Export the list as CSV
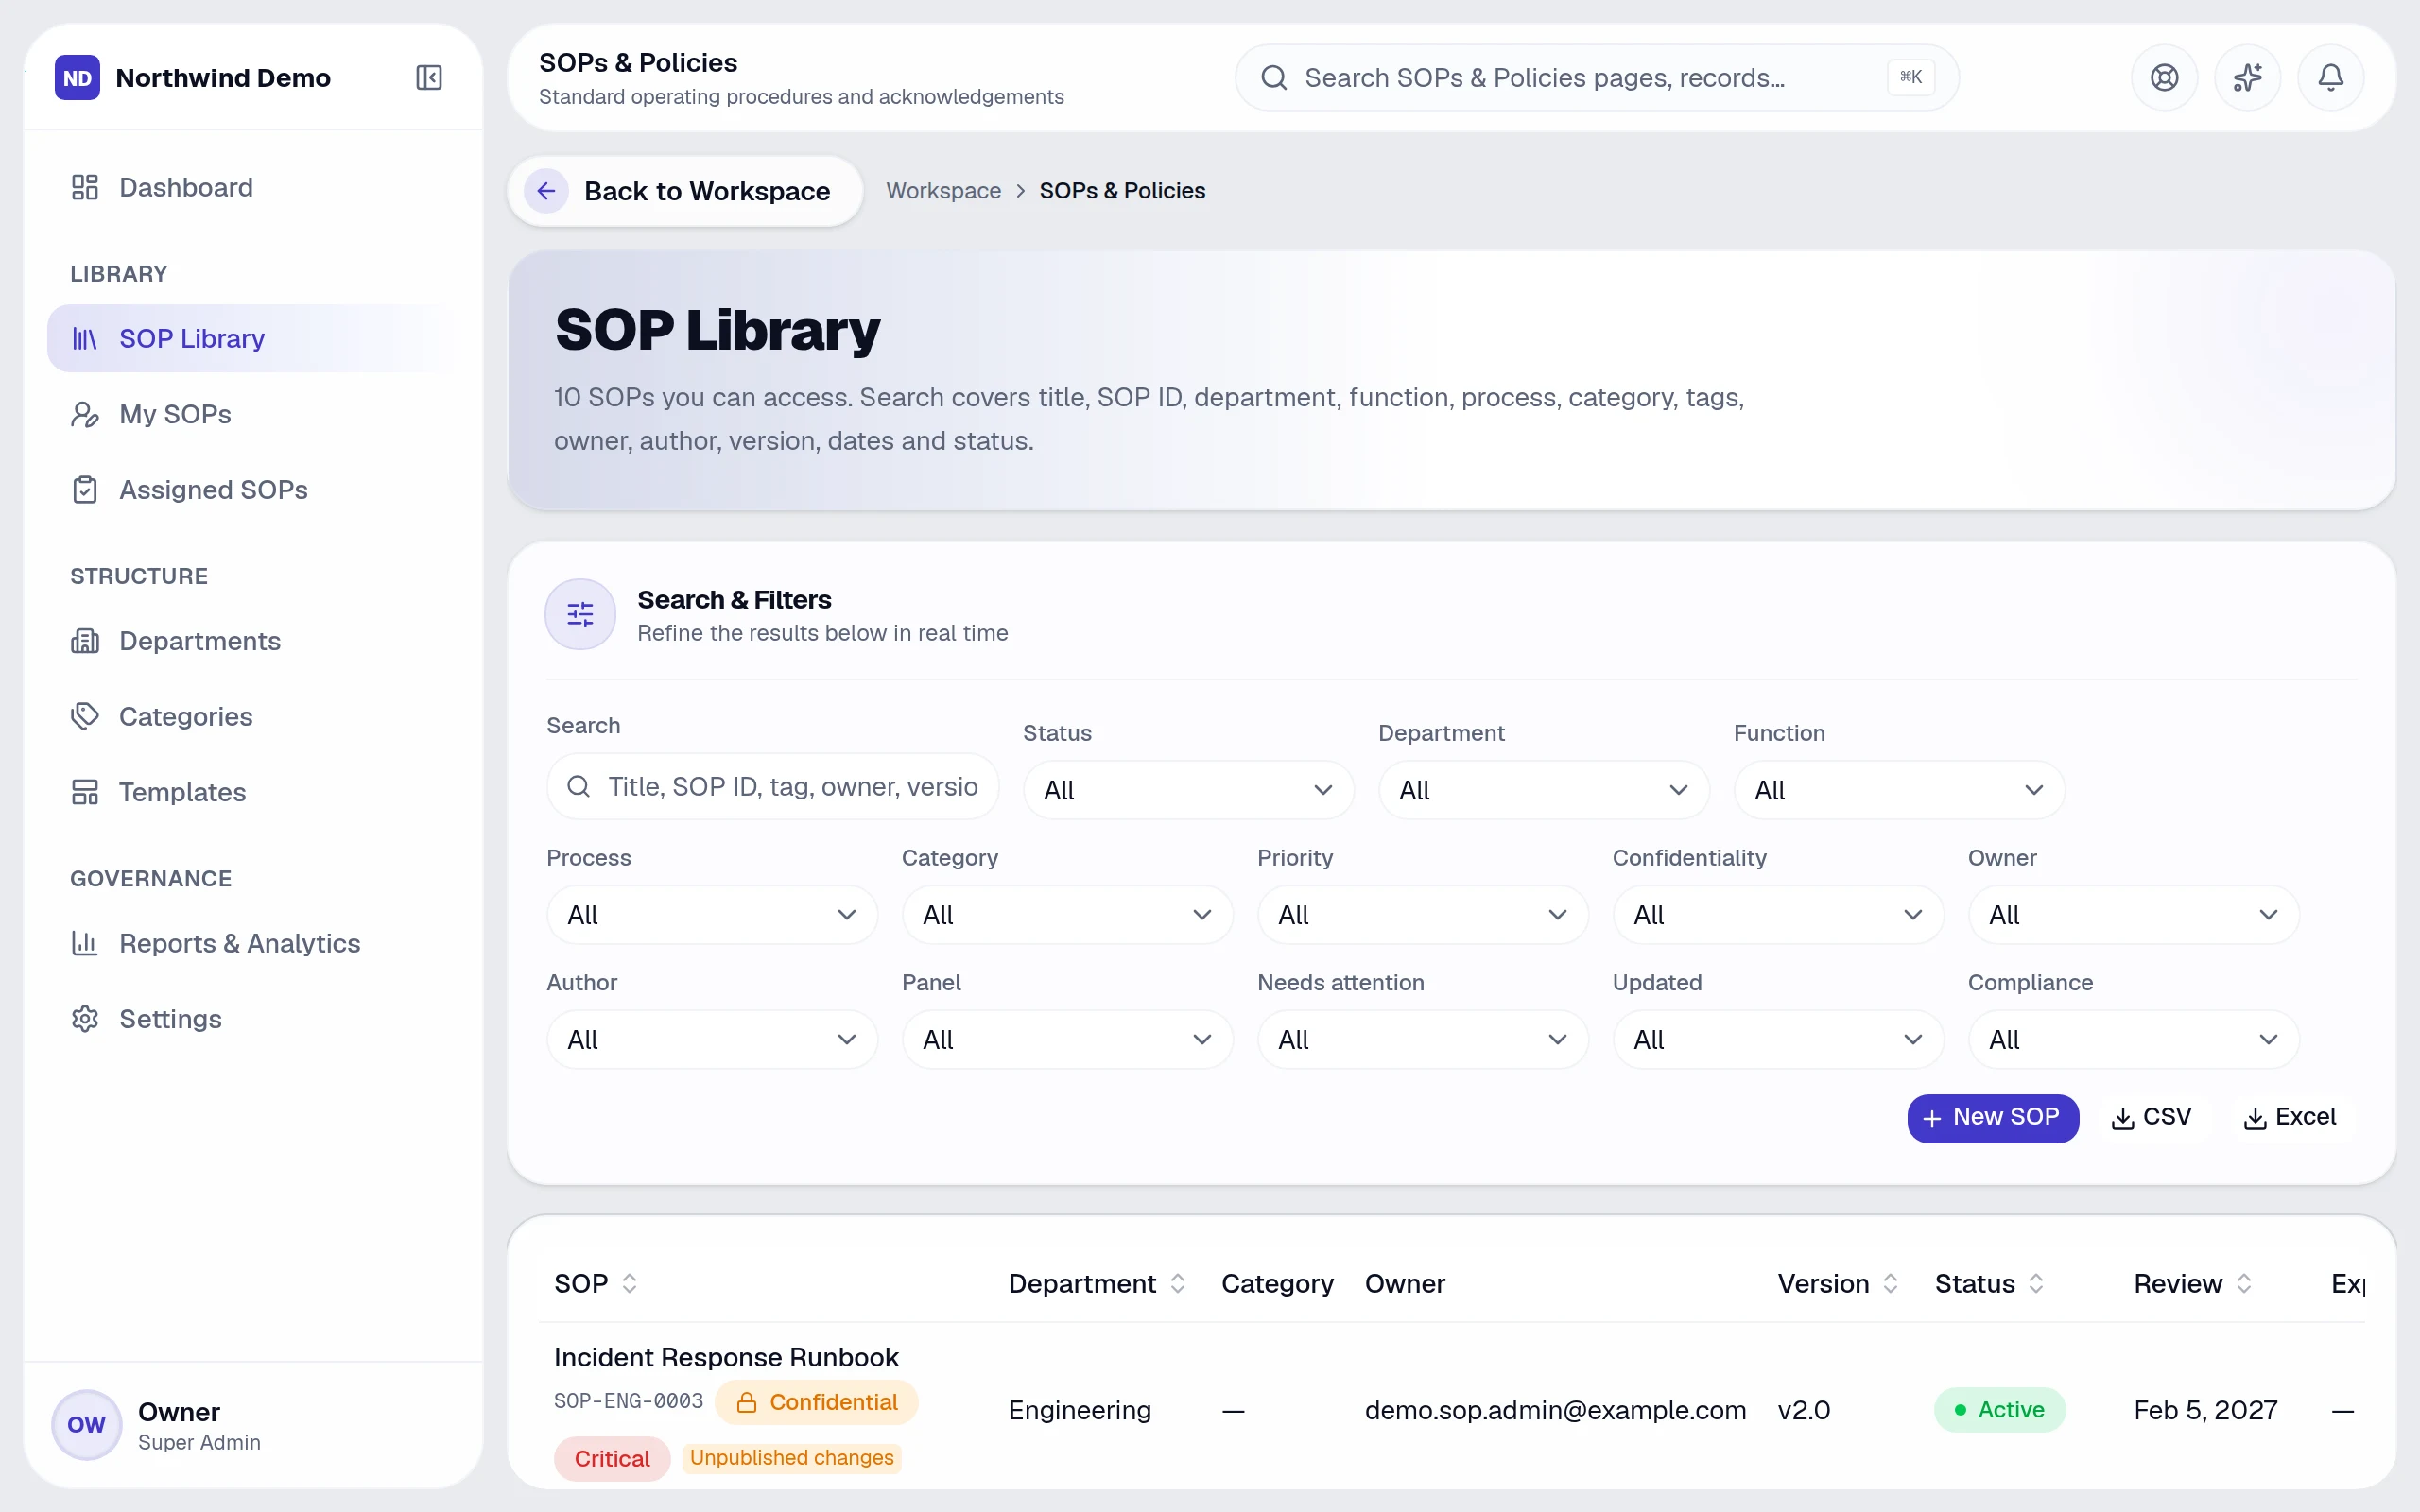Image resolution: width=2420 pixels, height=1512 pixels. click(x=2151, y=1118)
